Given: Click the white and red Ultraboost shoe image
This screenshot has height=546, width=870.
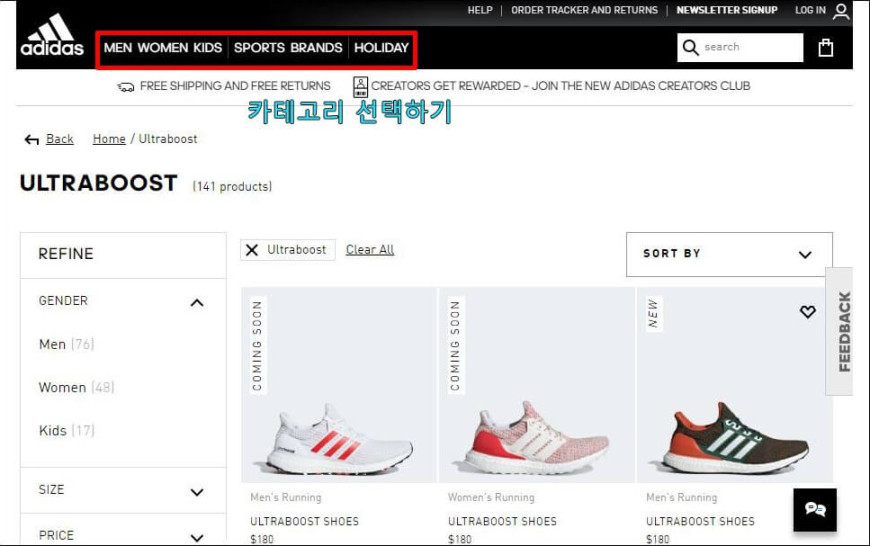Looking at the screenshot, I should point(339,385).
